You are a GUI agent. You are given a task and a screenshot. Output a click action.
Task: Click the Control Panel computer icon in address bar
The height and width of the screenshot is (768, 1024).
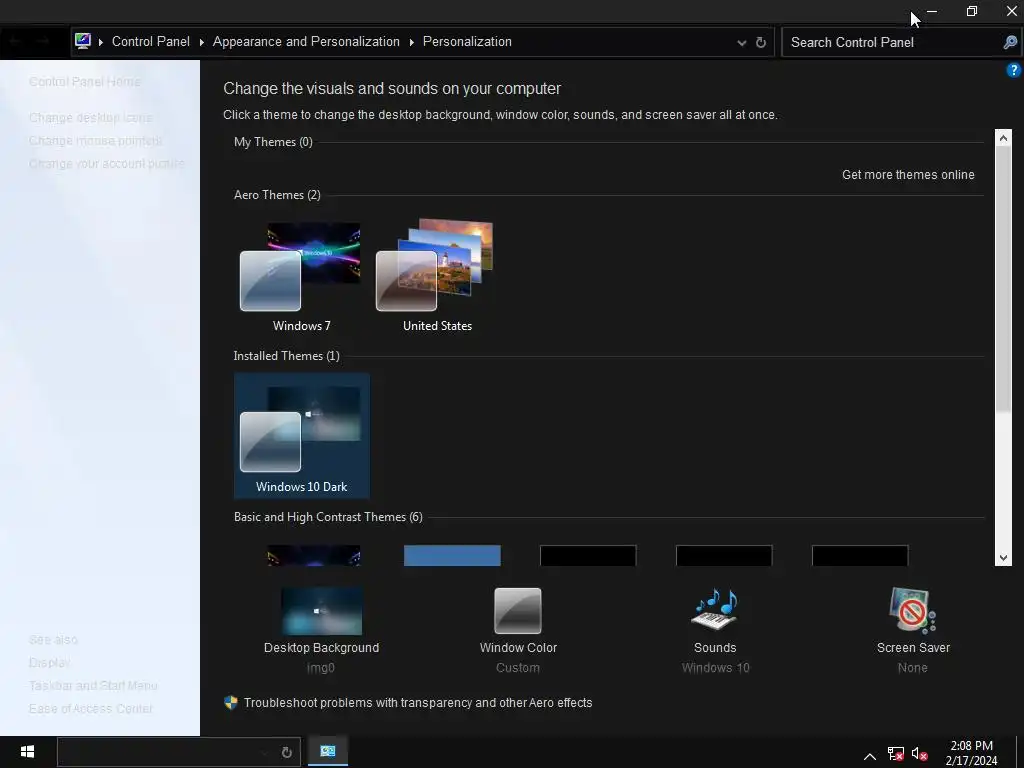click(83, 41)
